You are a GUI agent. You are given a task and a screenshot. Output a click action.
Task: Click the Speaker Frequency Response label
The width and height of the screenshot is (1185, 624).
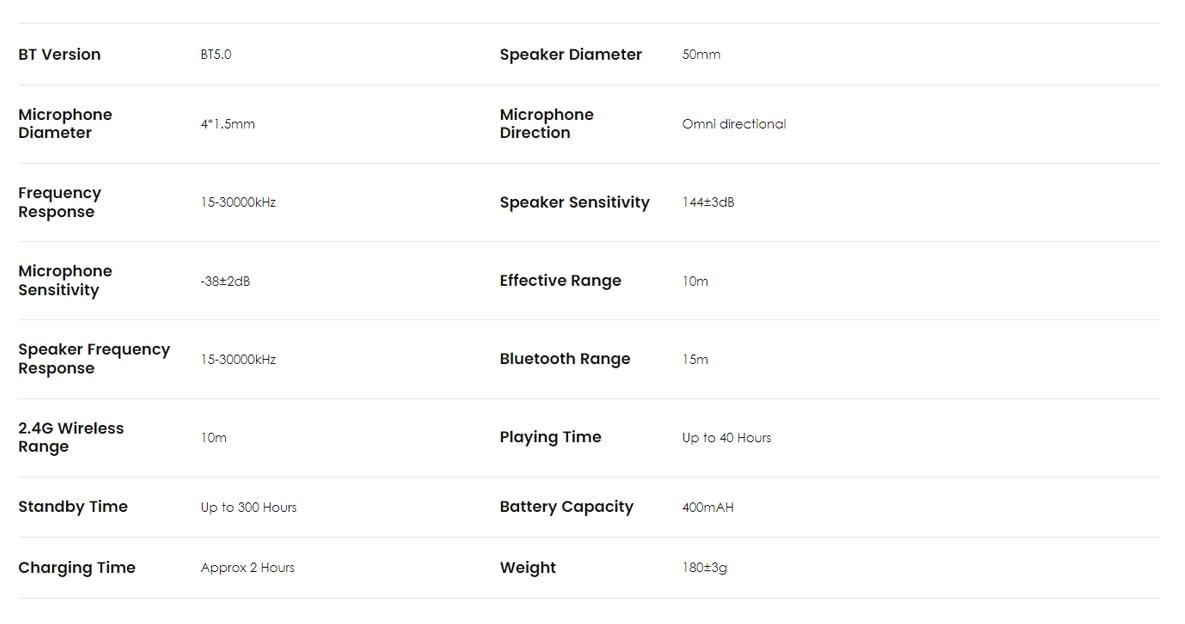94,359
